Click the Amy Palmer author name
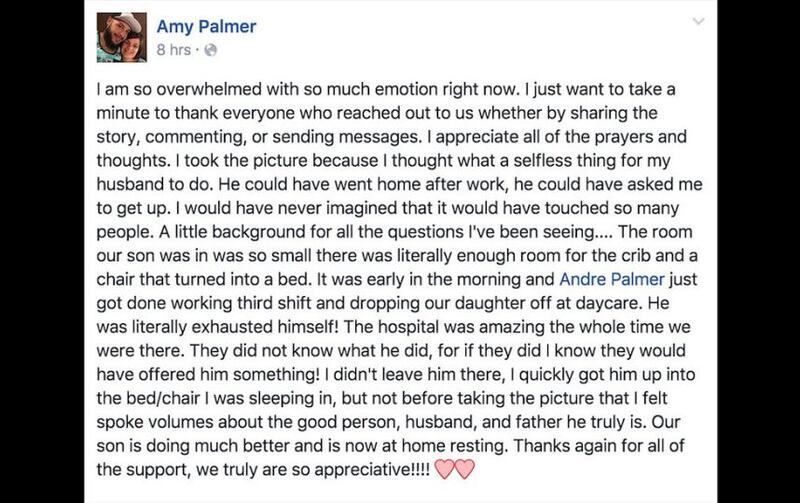Screen dimensions: 800x503 pyautogui.click(x=206, y=26)
